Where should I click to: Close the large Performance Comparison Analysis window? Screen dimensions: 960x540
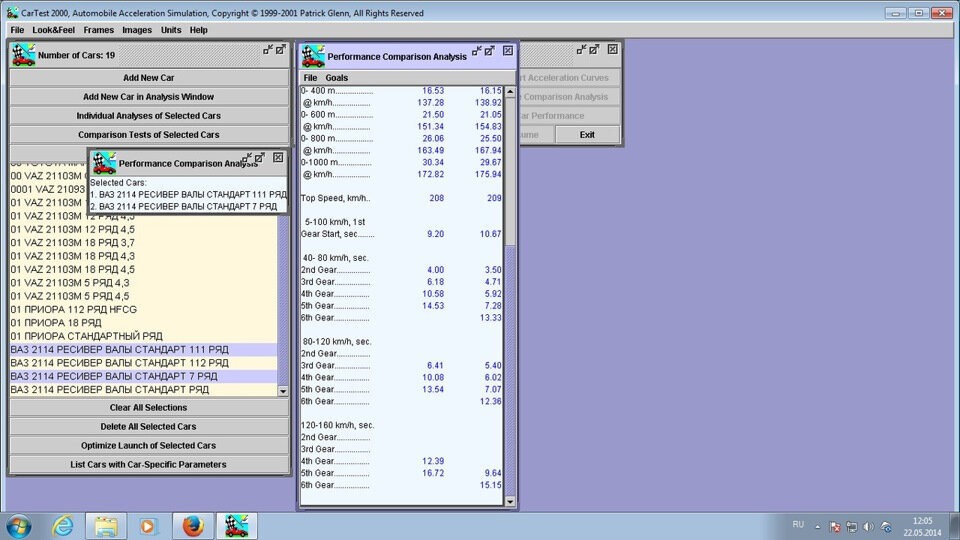(508, 51)
